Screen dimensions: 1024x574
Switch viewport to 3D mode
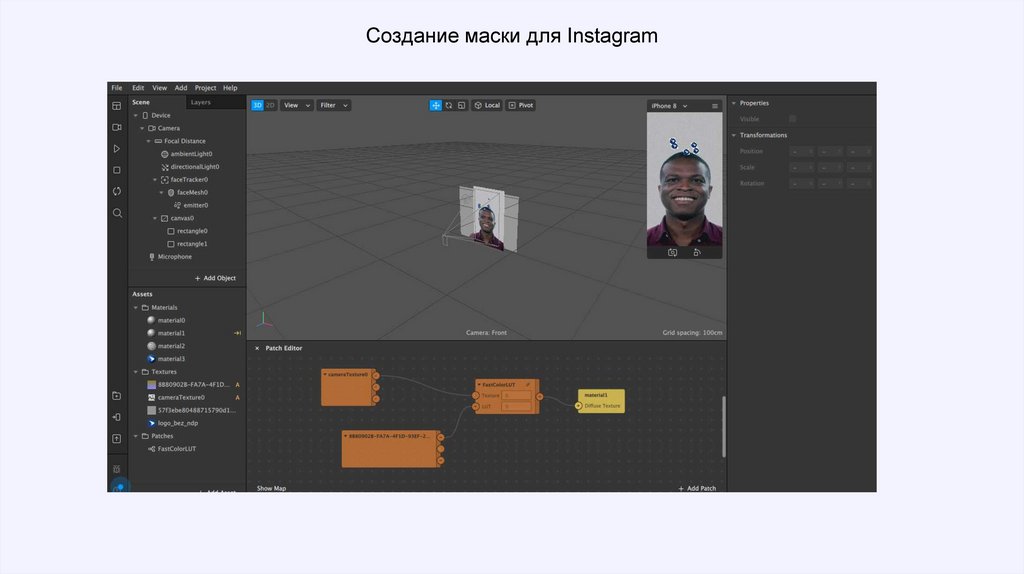click(257, 105)
